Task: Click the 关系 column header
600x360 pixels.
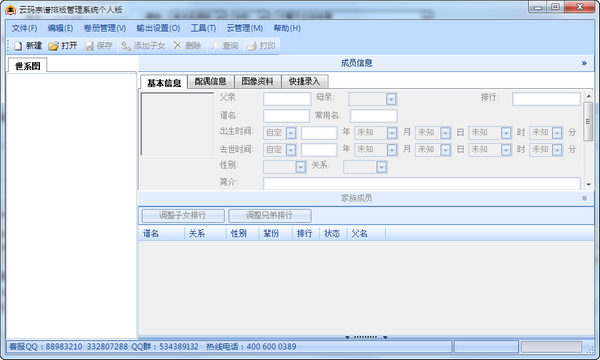Action: coord(205,233)
